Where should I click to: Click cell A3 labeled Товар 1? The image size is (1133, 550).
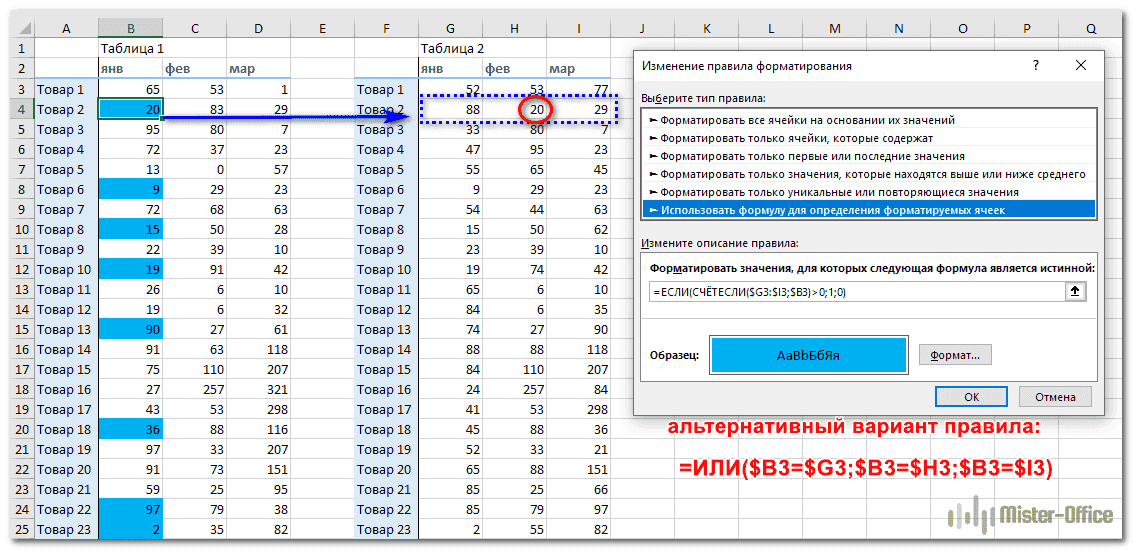point(66,89)
